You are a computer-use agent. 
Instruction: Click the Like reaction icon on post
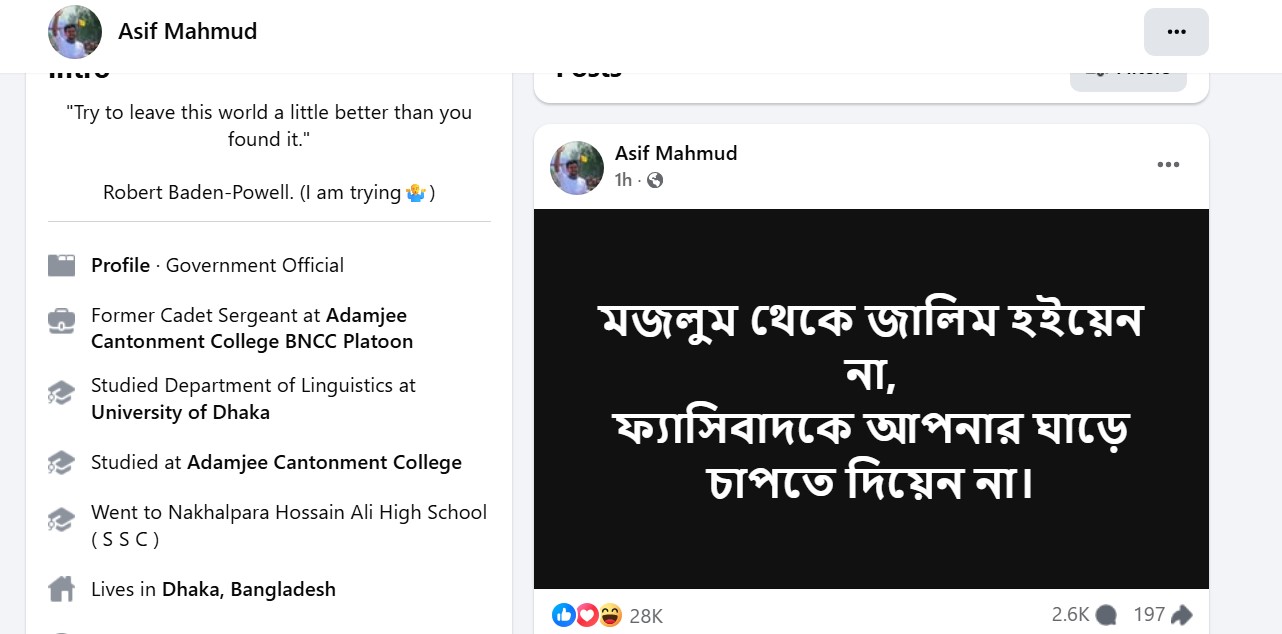point(564,615)
